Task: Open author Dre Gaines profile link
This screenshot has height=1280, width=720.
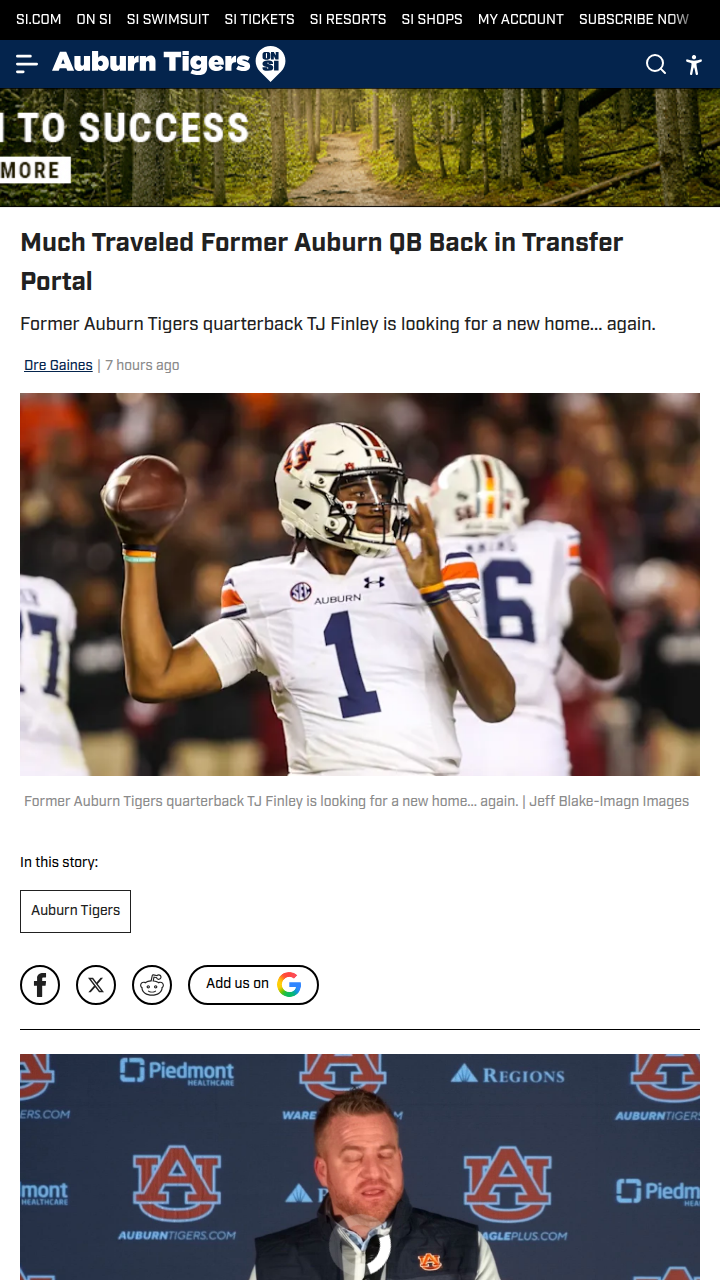Action: (x=58, y=365)
